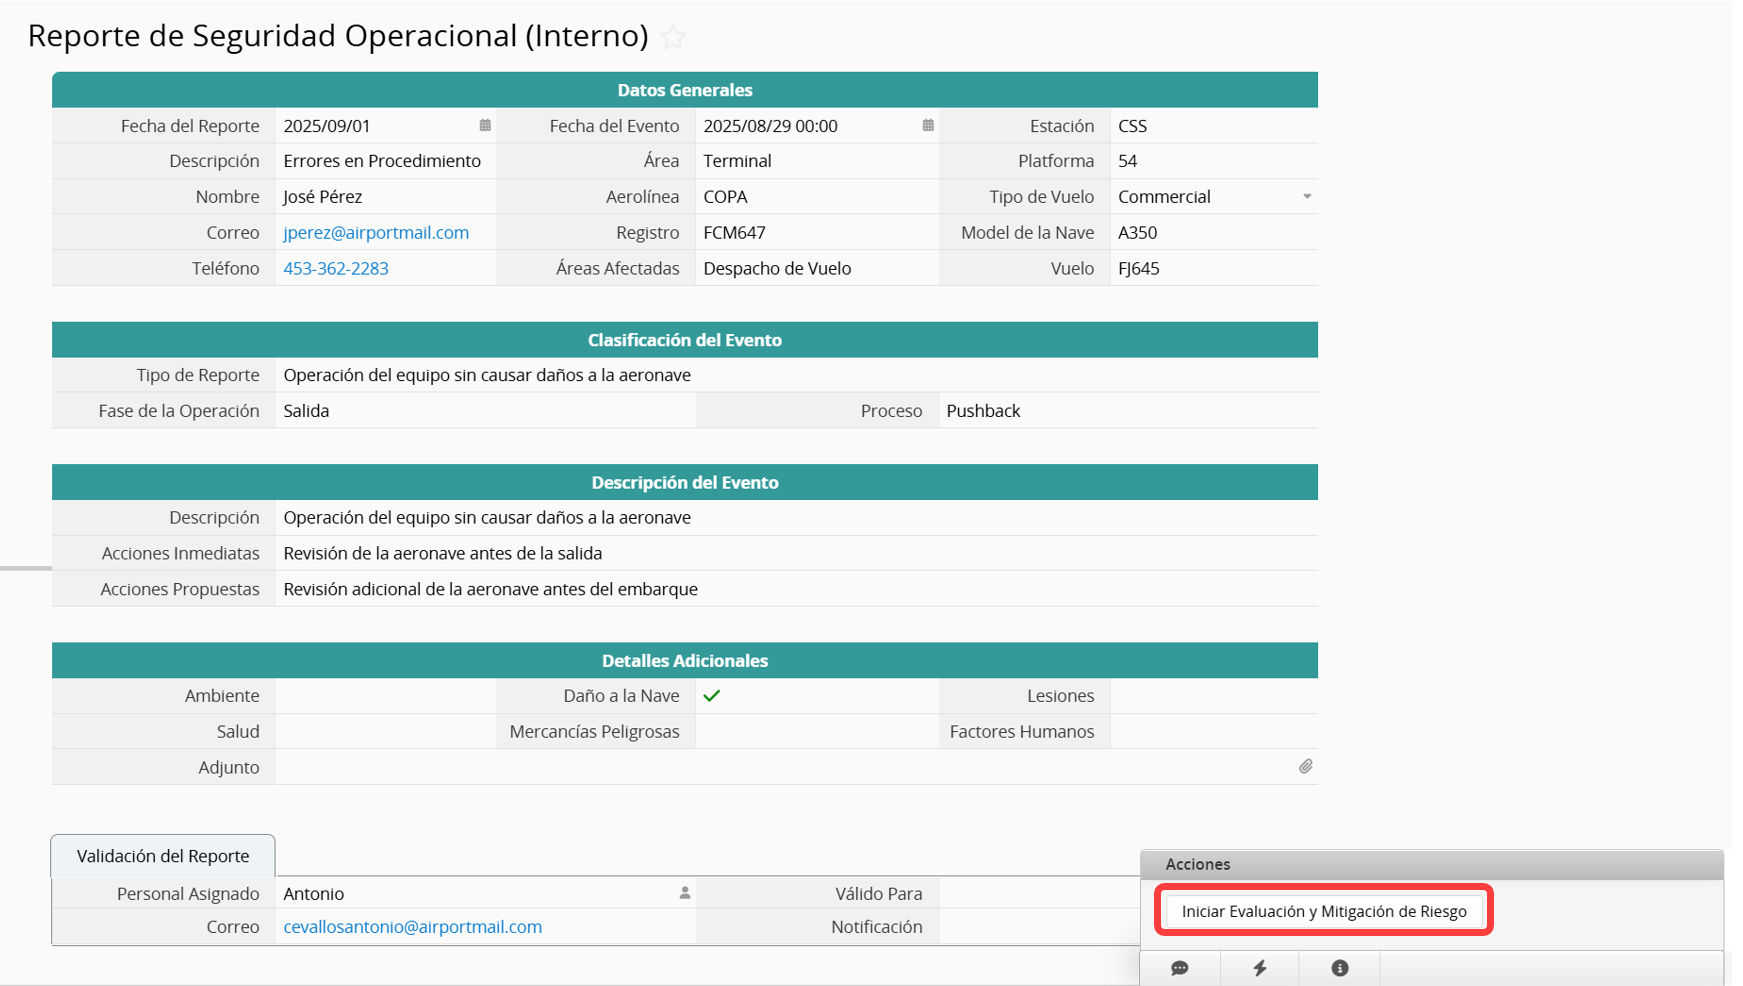Open calendar icon for Fecha del Evento
Screen dimensions: 1743x986
[x=928, y=125]
